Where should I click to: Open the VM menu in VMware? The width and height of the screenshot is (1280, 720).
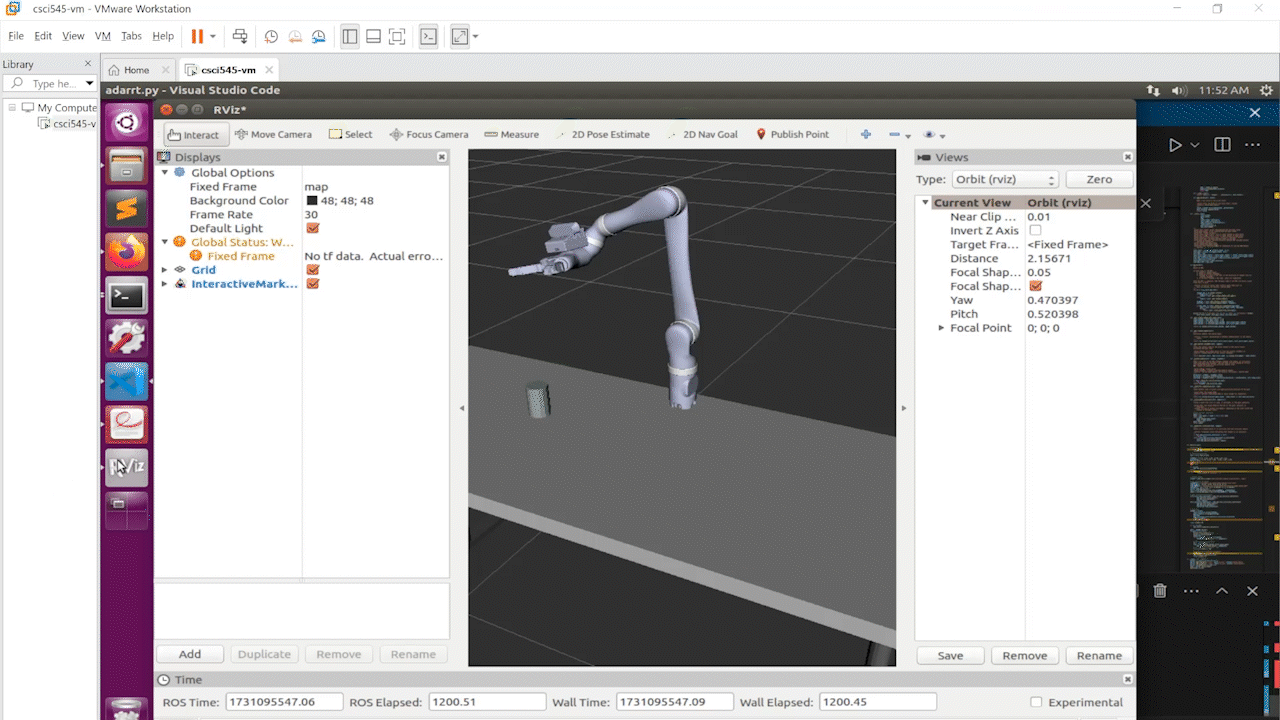(102, 36)
